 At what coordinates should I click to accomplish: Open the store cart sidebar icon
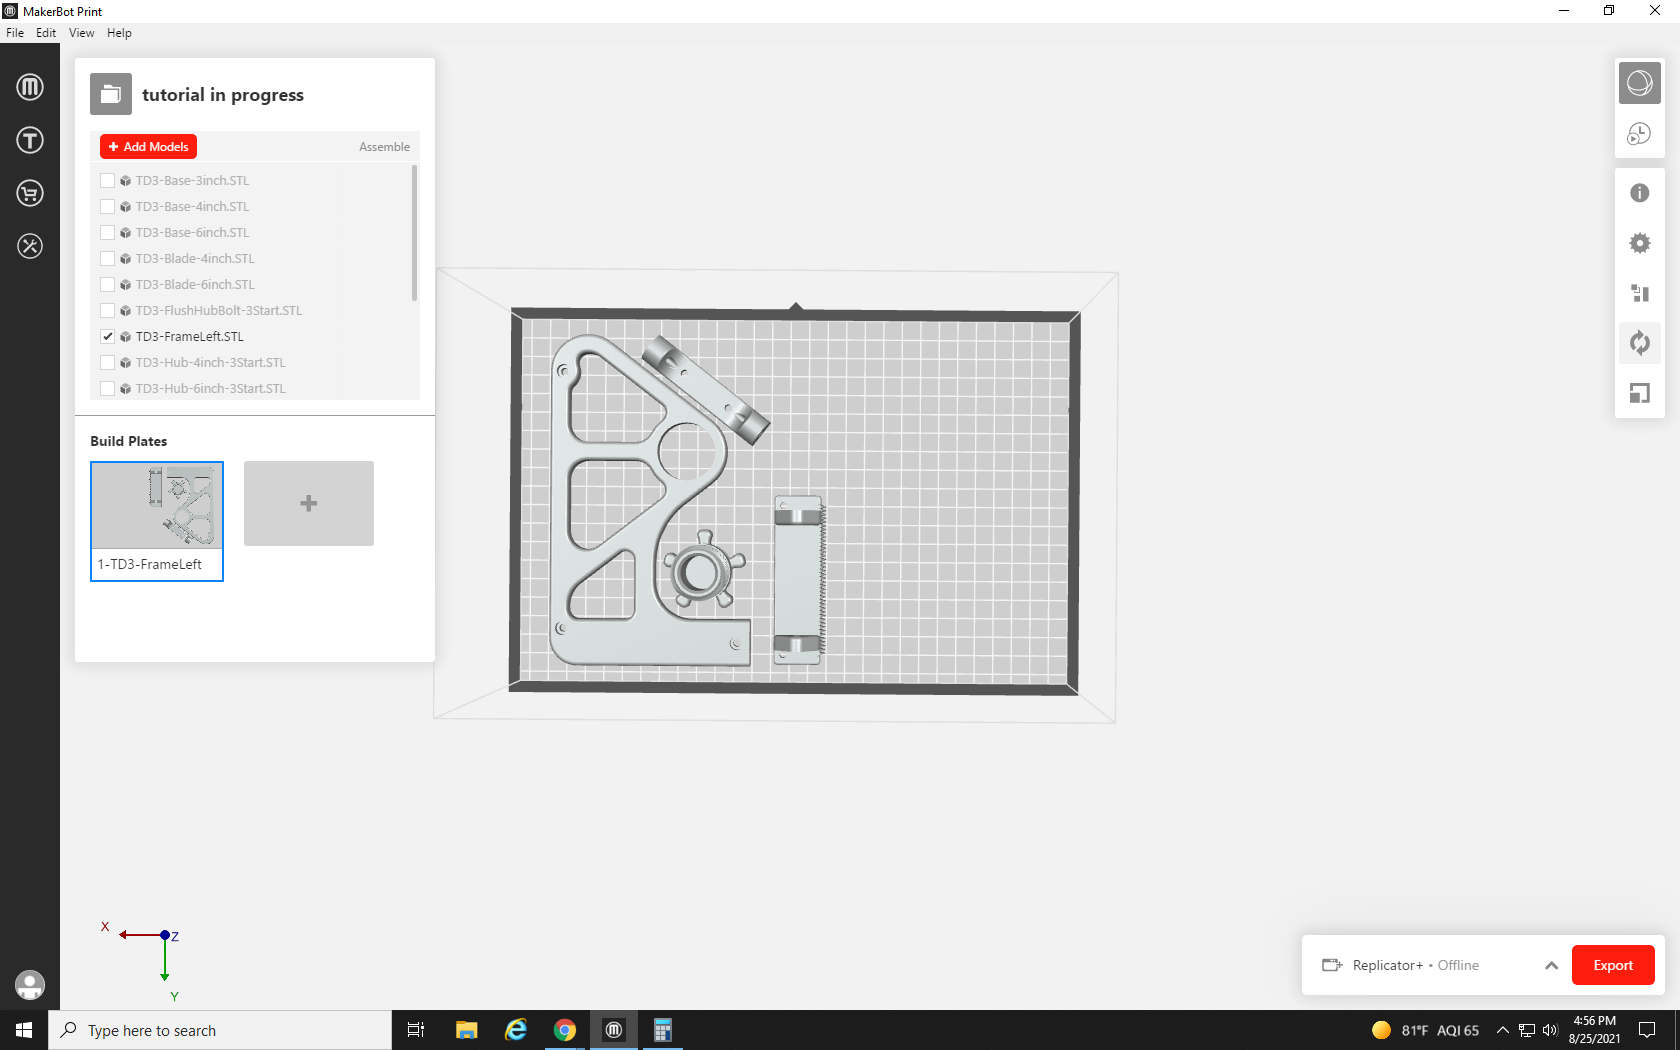click(30, 193)
